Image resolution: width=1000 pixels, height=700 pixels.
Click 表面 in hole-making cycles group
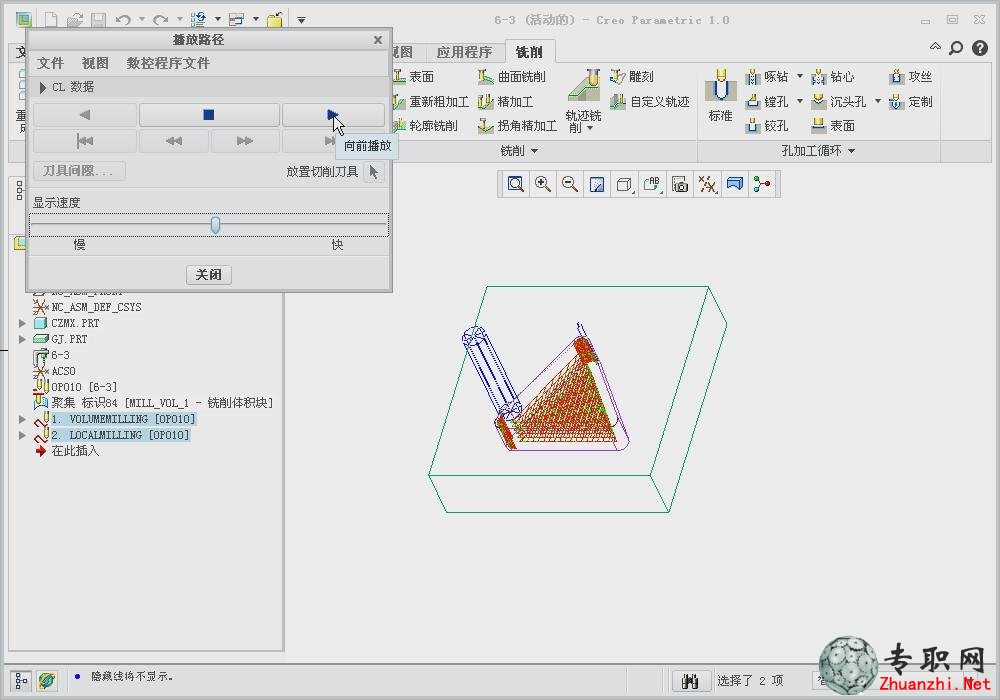coord(833,126)
